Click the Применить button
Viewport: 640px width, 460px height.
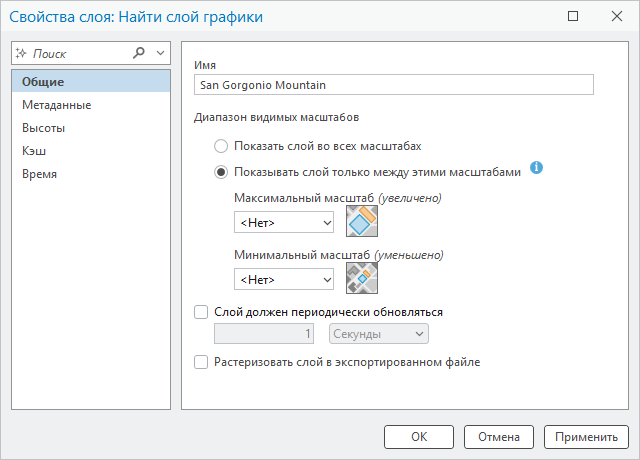click(x=586, y=437)
